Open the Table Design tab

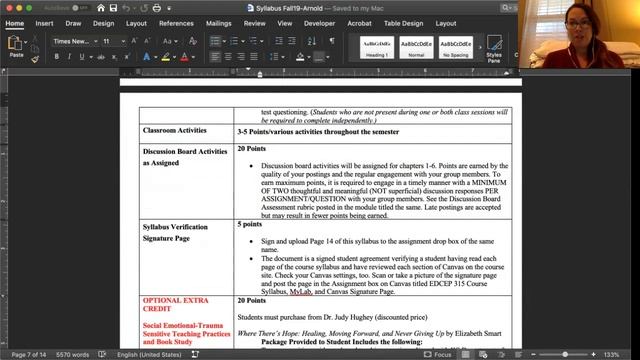(403, 23)
